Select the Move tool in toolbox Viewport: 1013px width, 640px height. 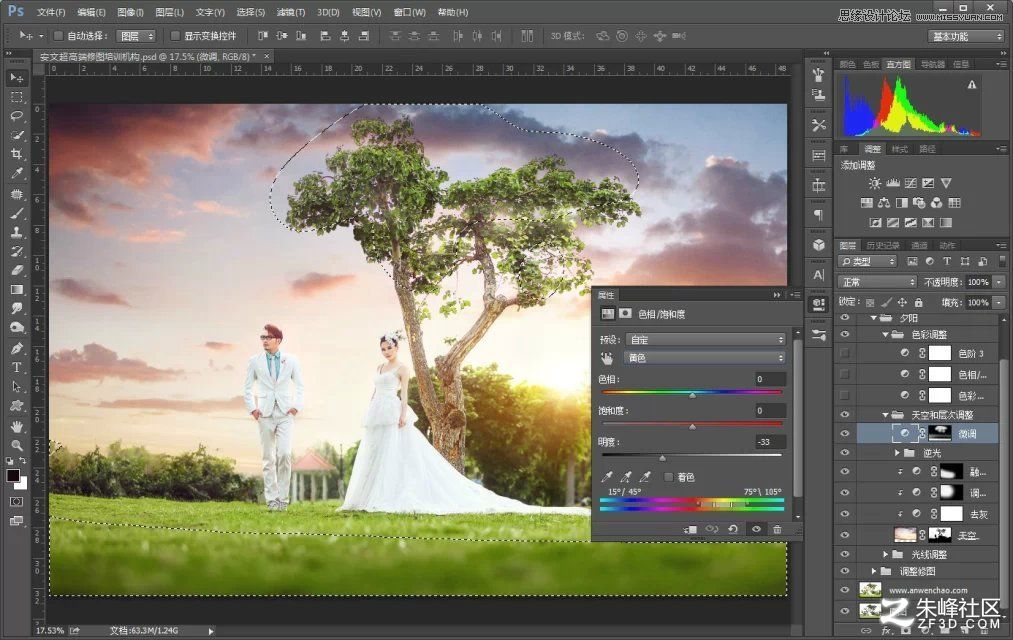coord(16,78)
